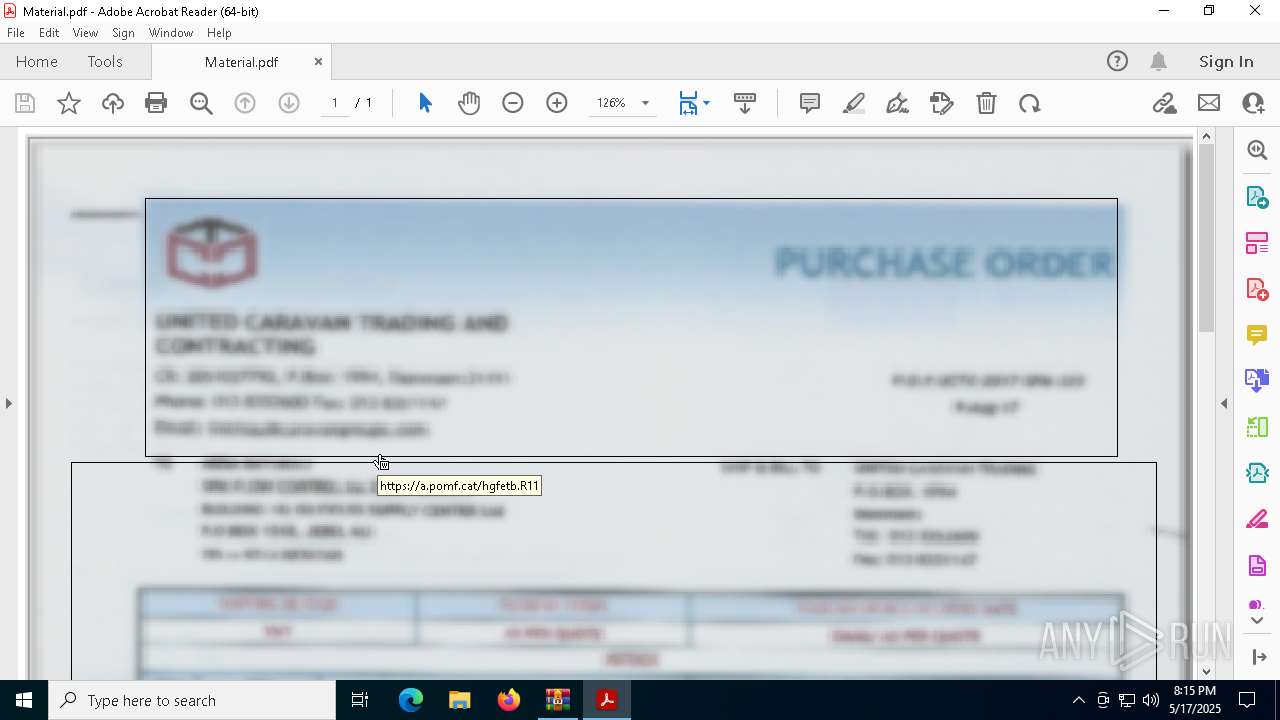The width and height of the screenshot is (1280, 720).
Task: Switch to the Tools tab
Action: click(x=105, y=61)
